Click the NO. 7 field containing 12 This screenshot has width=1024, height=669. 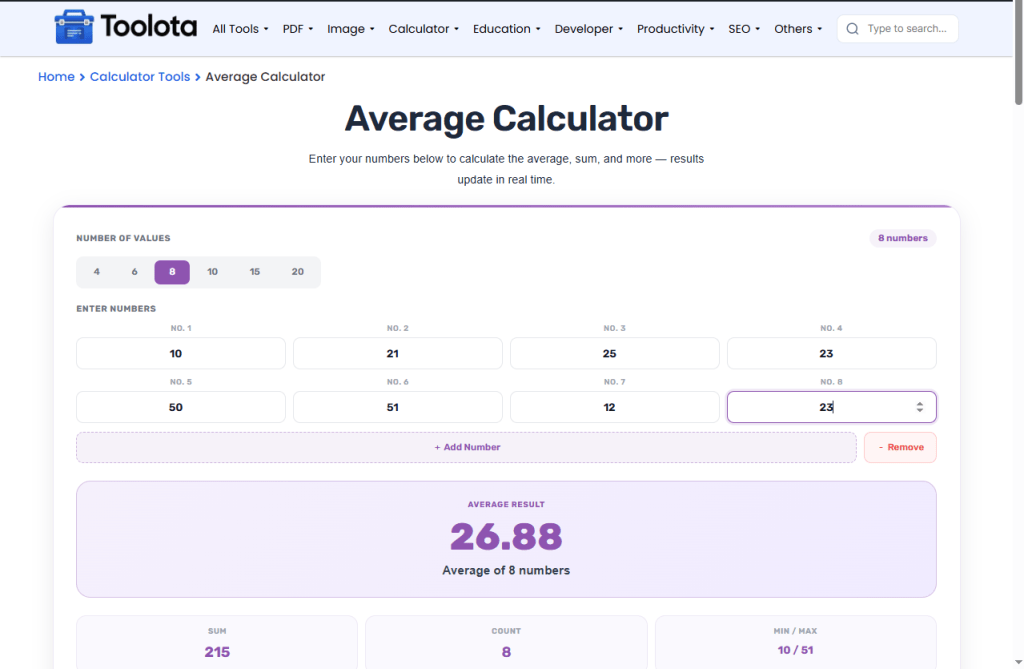pyautogui.click(x=615, y=407)
